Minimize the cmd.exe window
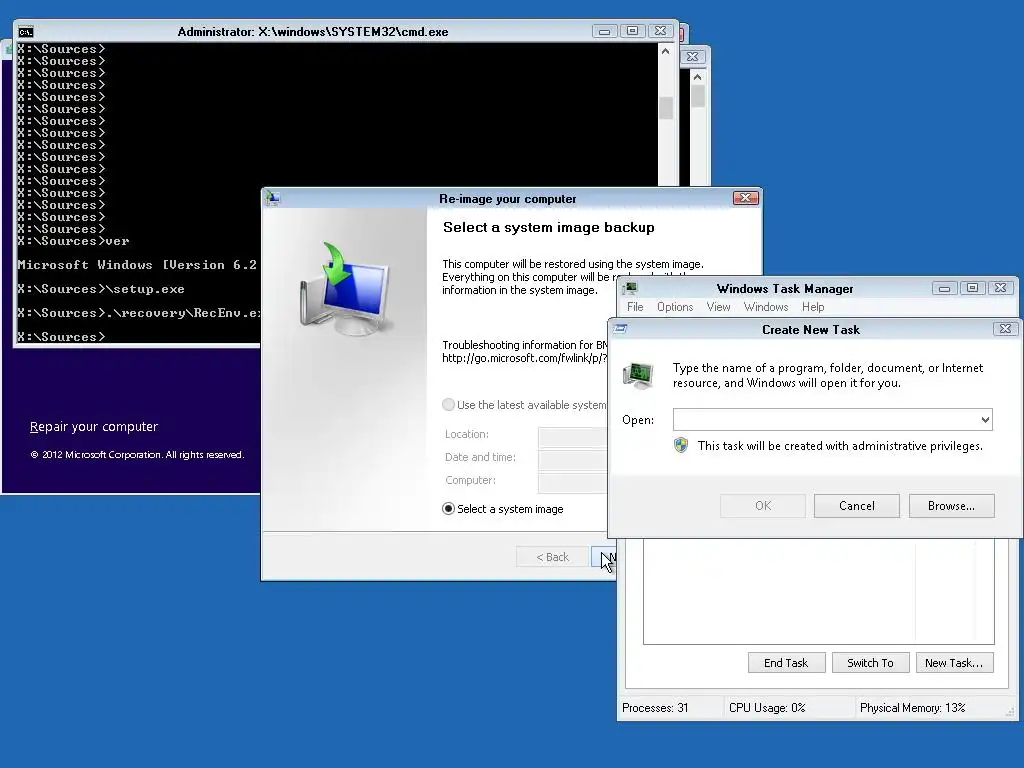This screenshot has width=1024, height=768. click(x=604, y=31)
